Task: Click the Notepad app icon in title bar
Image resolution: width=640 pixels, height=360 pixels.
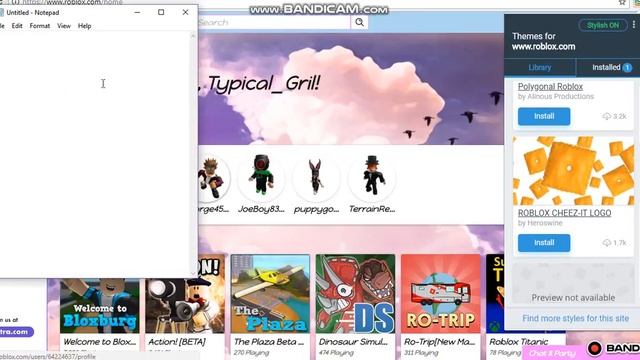Action: point(2,13)
